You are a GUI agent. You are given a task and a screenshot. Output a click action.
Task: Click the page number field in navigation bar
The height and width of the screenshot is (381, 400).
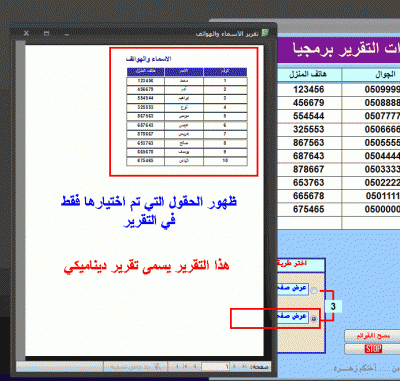coord(215,367)
